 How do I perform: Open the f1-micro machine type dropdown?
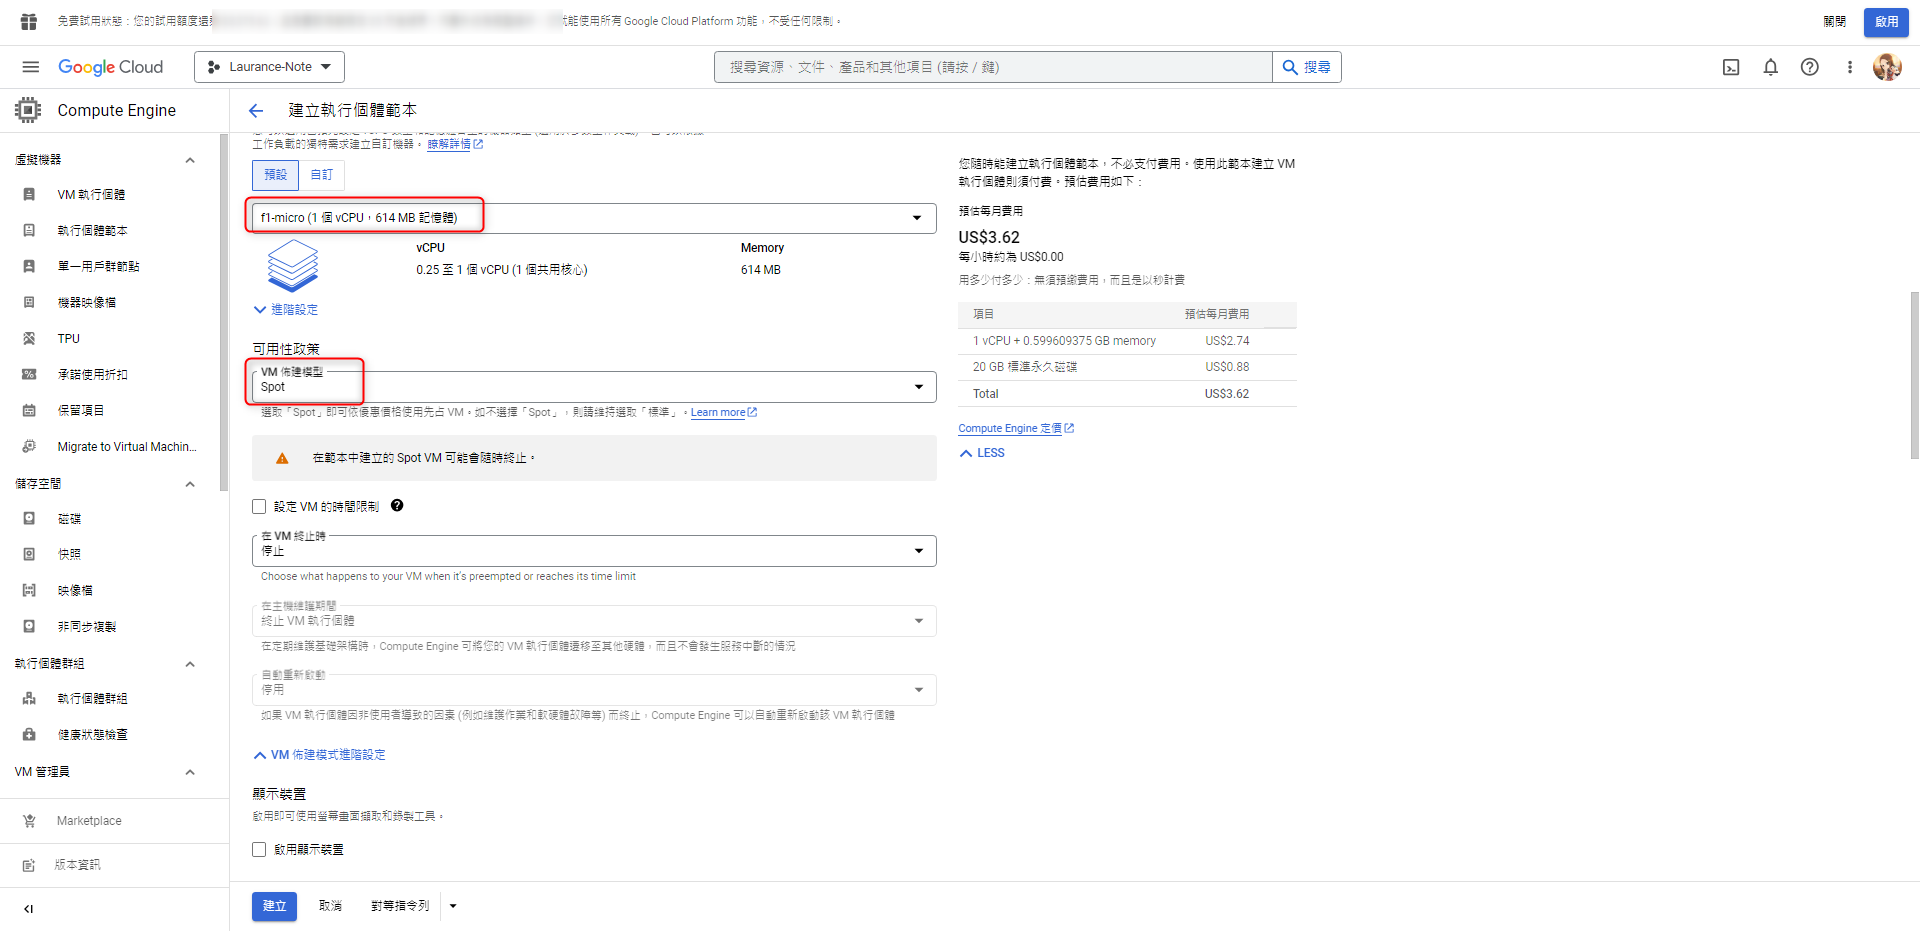tap(594, 218)
